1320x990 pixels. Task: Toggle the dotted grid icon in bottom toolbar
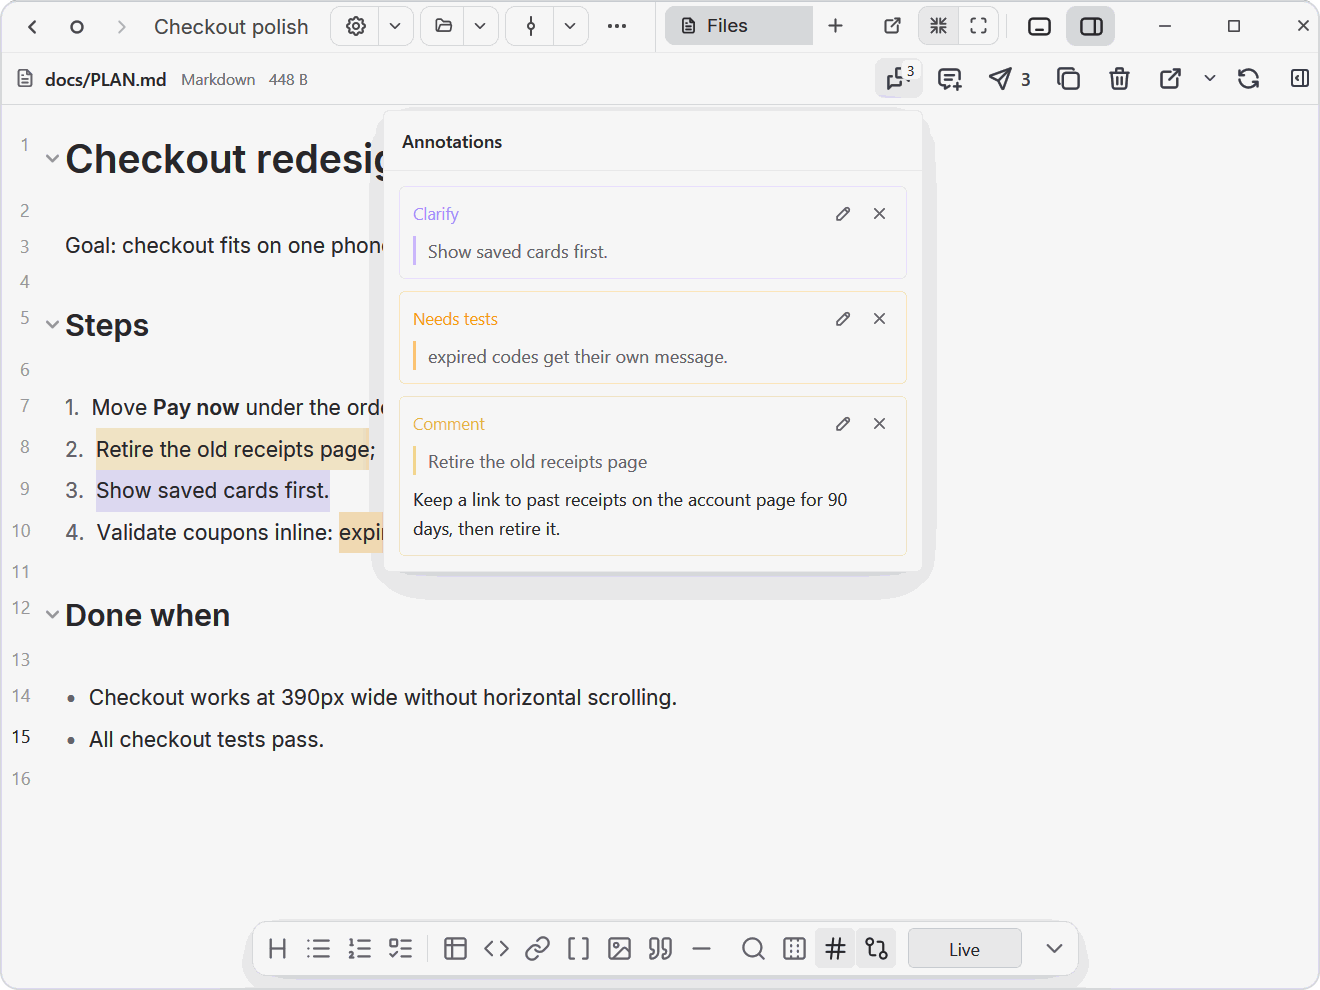[x=795, y=949]
